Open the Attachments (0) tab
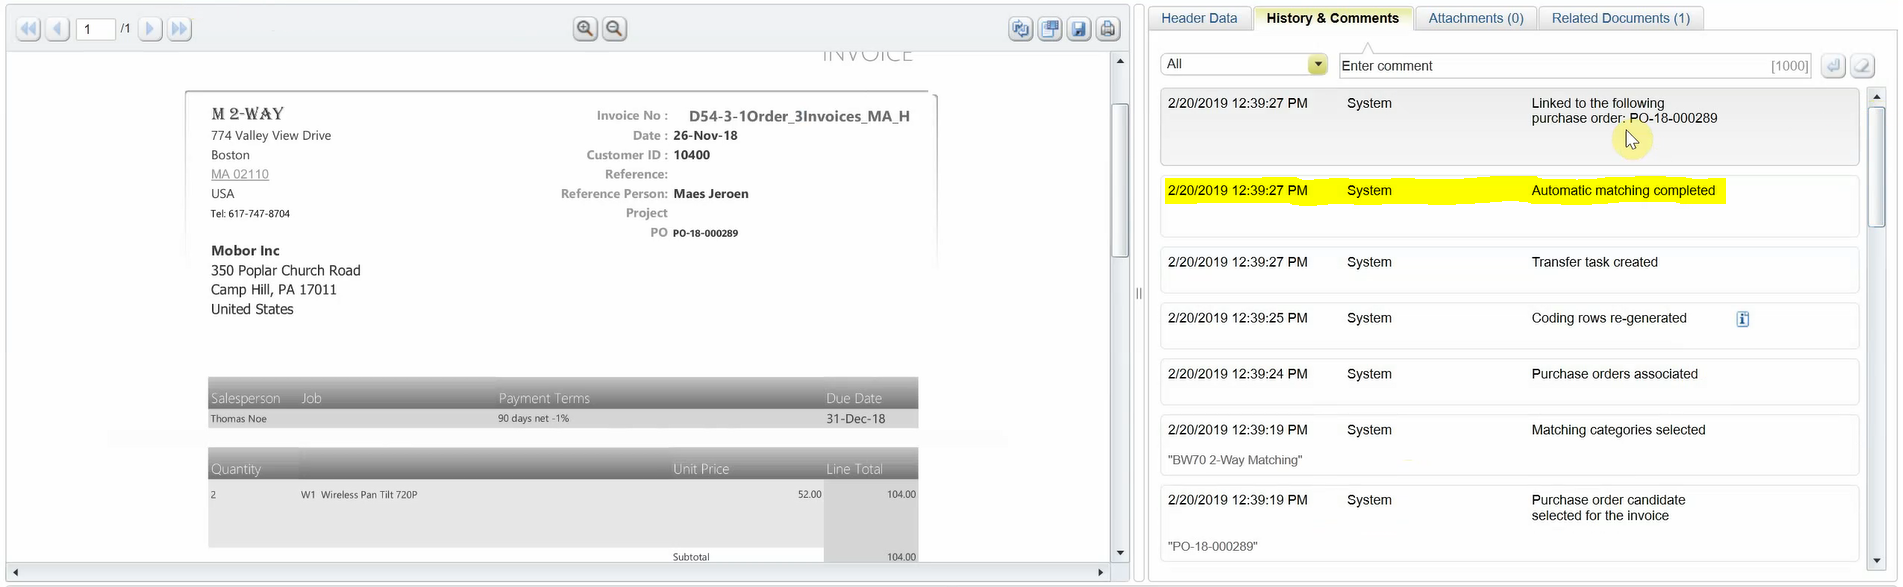The image size is (1903, 587). point(1475,18)
